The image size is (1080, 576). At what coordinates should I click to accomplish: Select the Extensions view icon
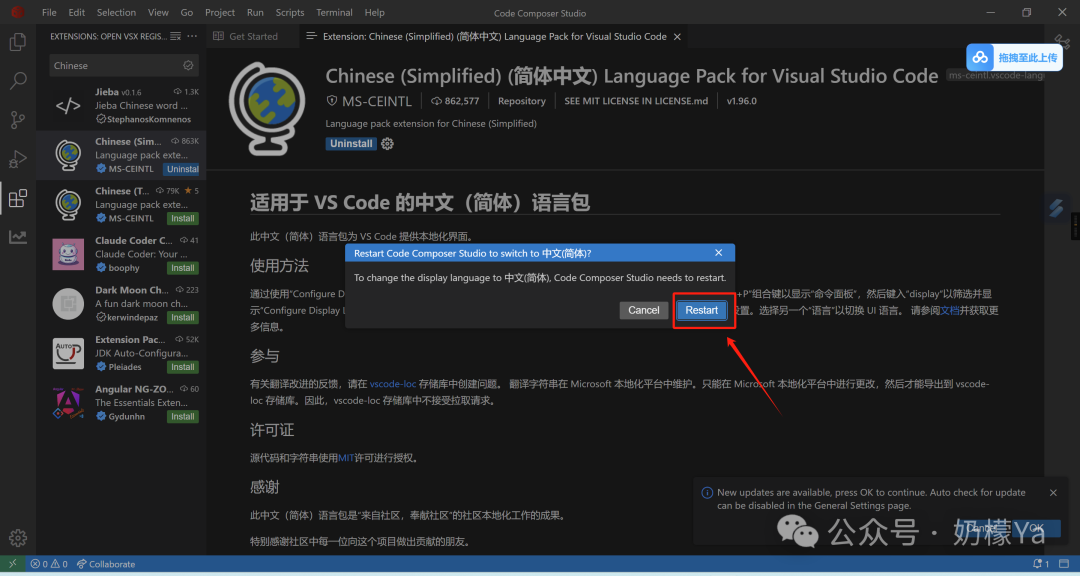[18, 198]
